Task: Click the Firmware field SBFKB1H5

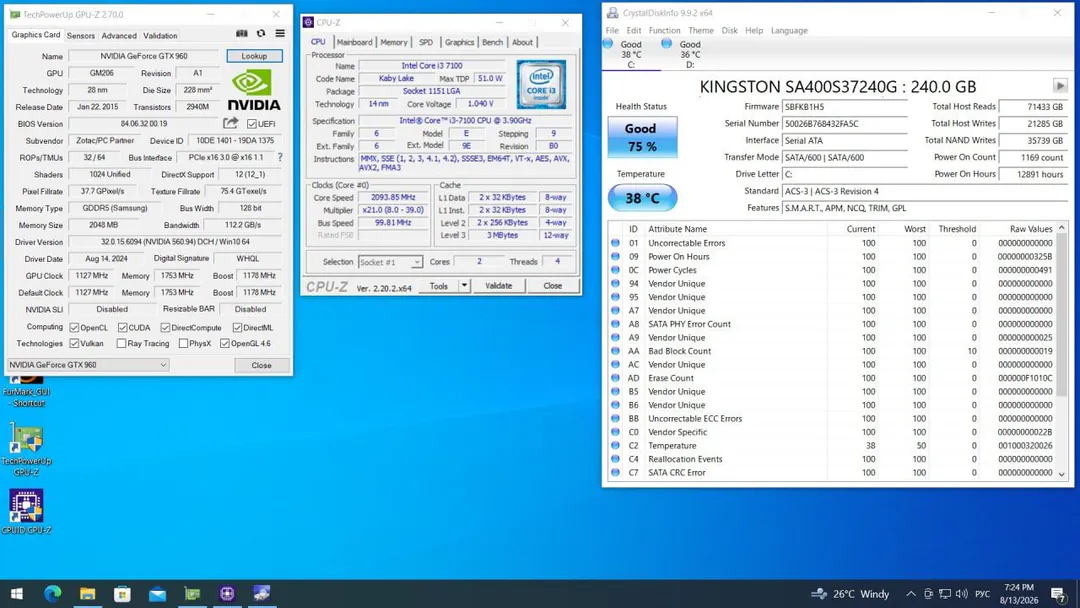Action: (844, 107)
